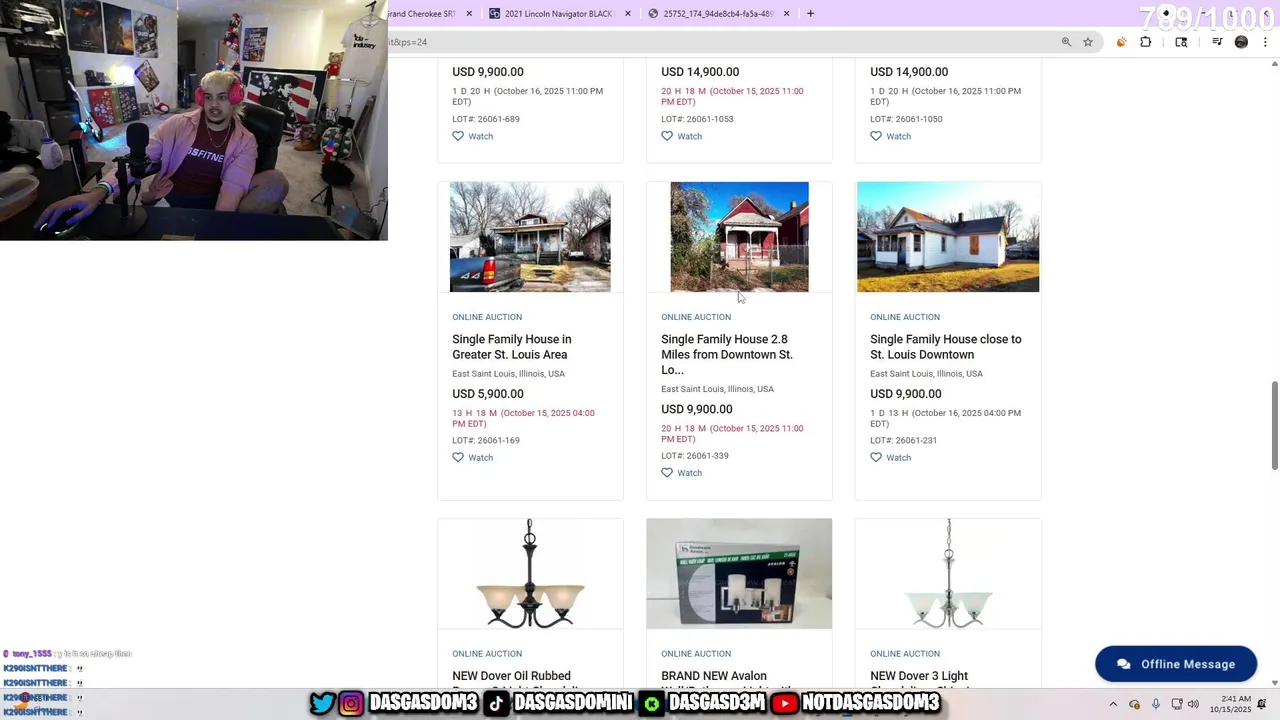Click the LOT#: 26061-169 text
The height and width of the screenshot is (720, 1280).
(486, 440)
